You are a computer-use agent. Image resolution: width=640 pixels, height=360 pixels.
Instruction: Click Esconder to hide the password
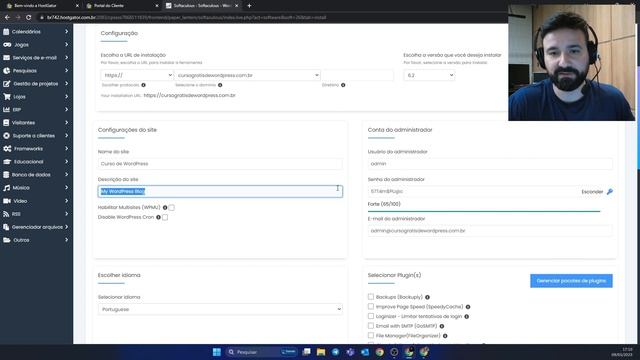592,191
